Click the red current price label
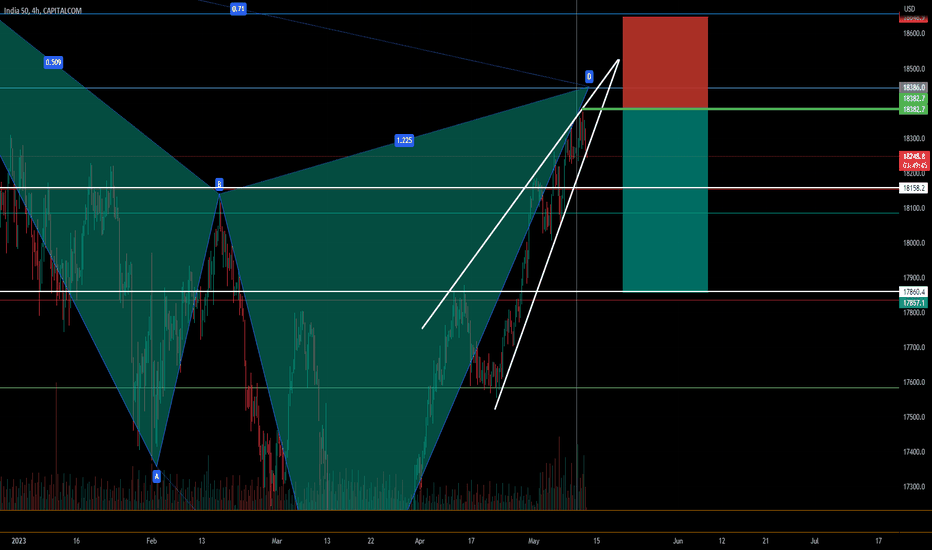Image resolution: width=932 pixels, height=550 pixels. (x=914, y=161)
